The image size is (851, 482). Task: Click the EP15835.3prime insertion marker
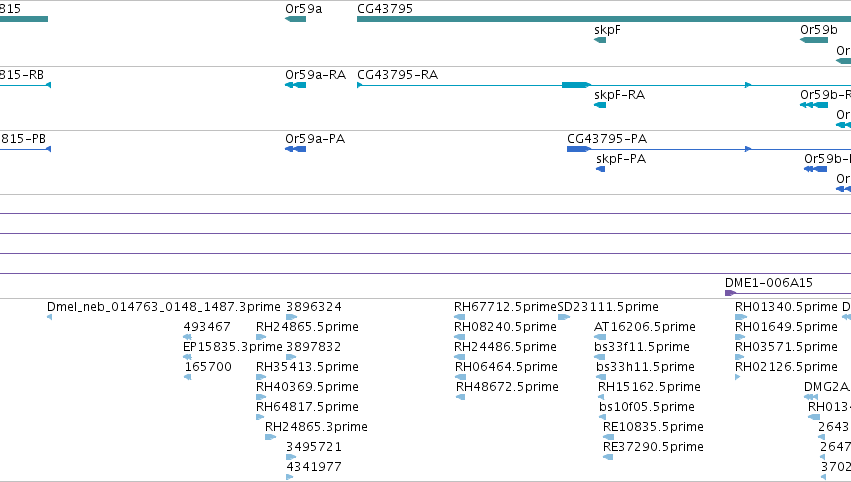[x=187, y=357]
